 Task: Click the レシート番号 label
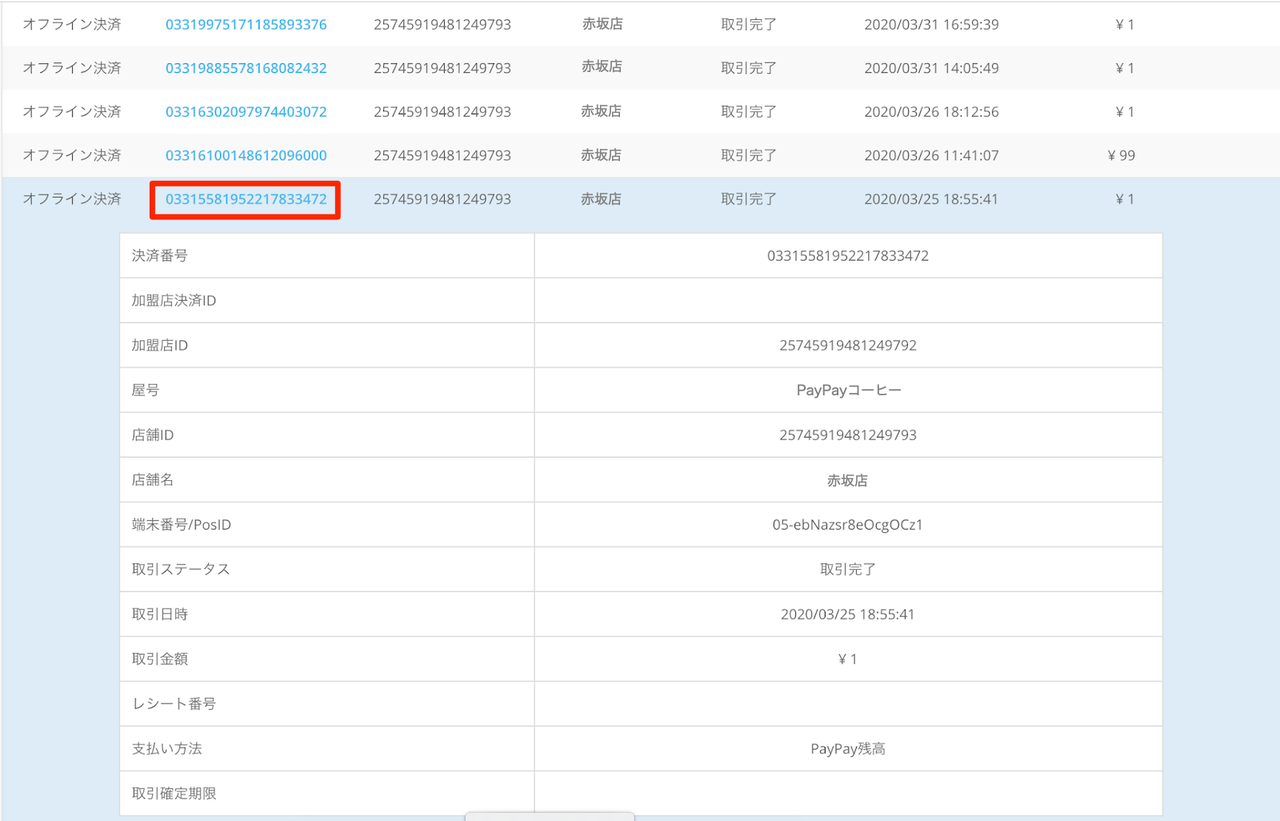(174, 704)
